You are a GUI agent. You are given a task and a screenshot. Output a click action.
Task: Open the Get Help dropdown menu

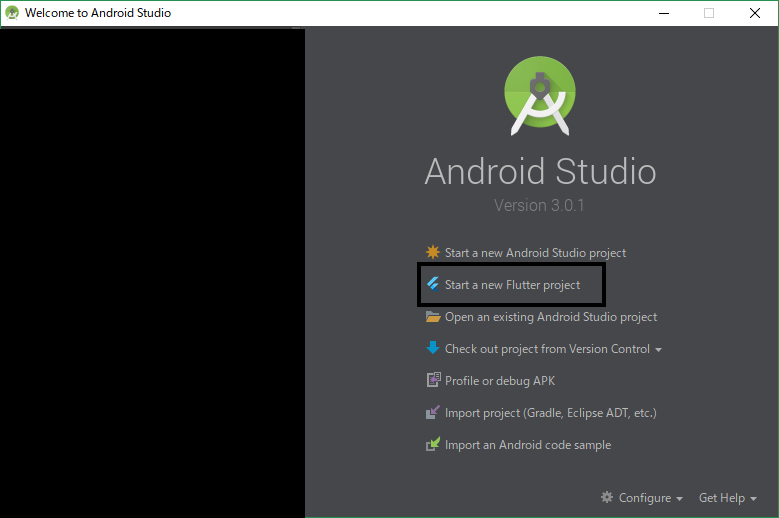click(727, 498)
